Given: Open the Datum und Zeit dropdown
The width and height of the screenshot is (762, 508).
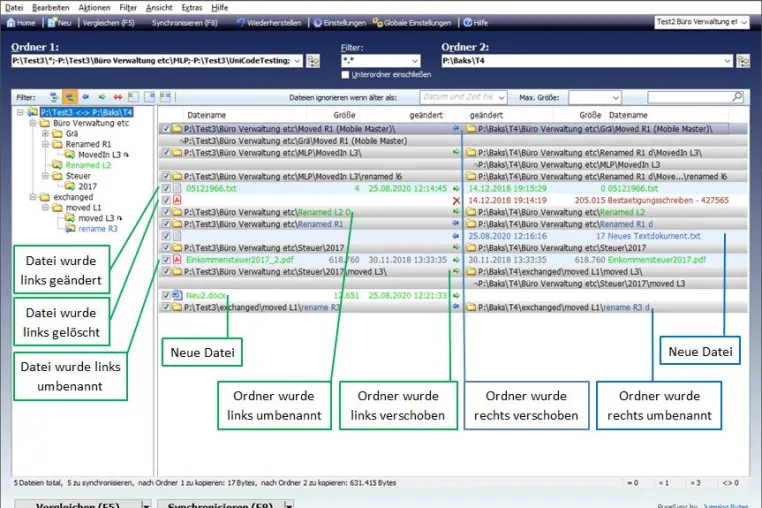Looking at the screenshot, I should tap(501, 98).
